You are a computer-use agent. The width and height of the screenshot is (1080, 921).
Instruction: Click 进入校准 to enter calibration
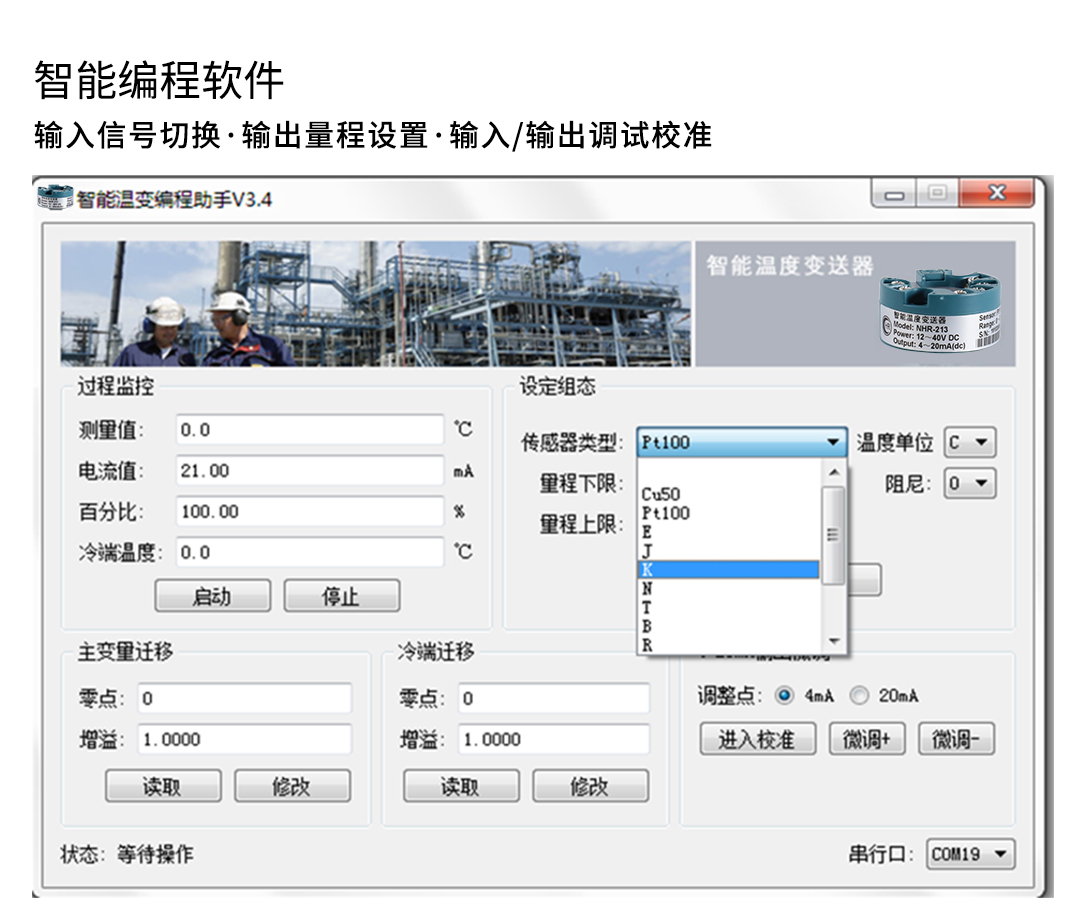click(x=757, y=739)
